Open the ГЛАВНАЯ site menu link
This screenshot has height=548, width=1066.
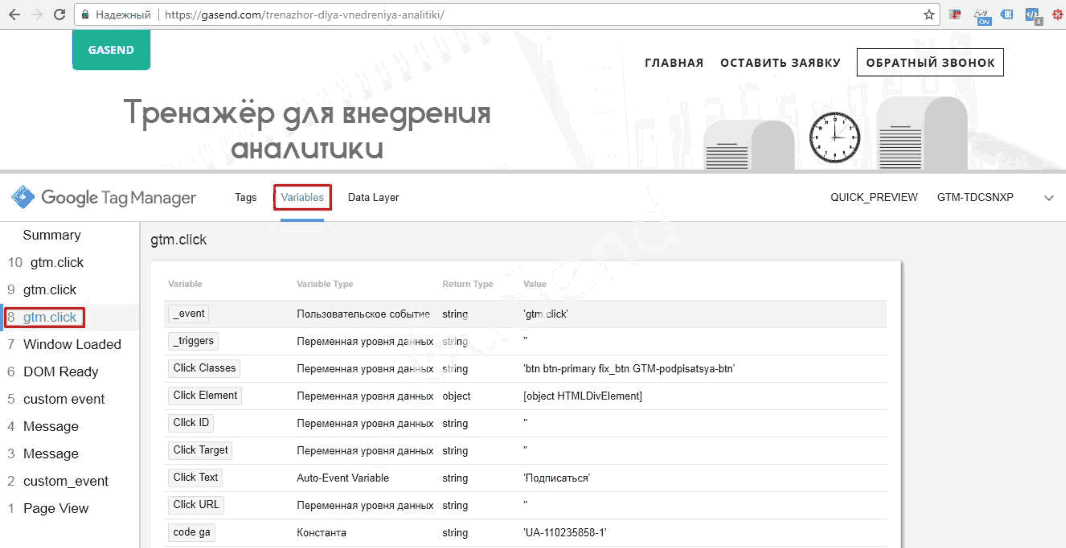[x=674, y=63]
